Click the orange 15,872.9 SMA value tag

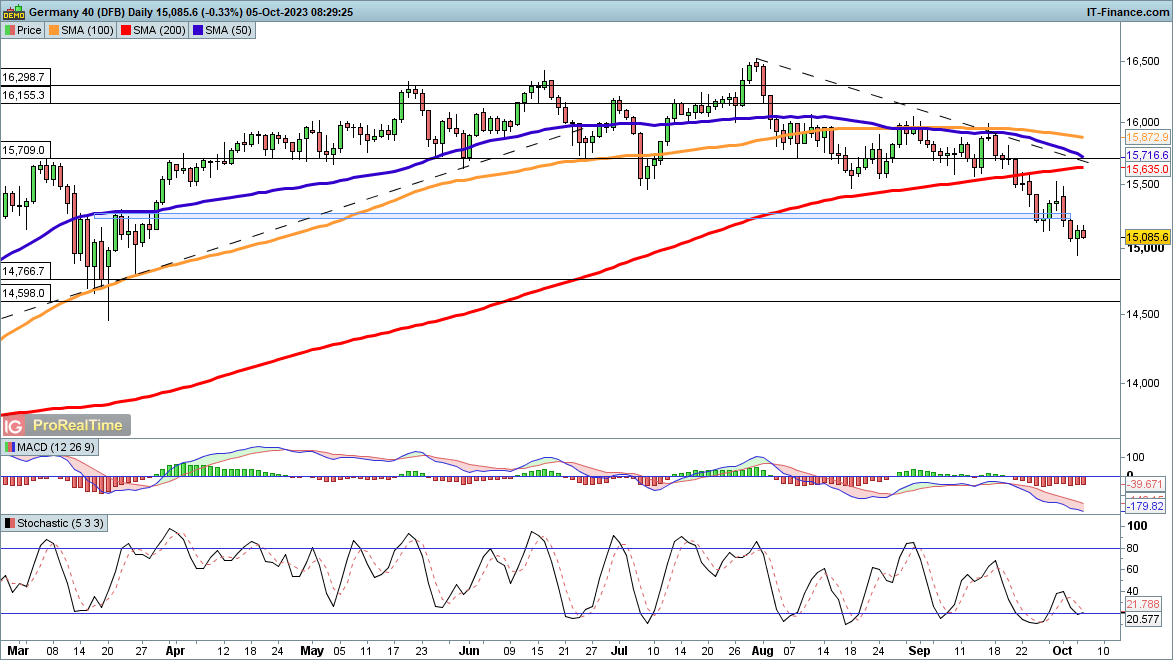point(1147,138)
